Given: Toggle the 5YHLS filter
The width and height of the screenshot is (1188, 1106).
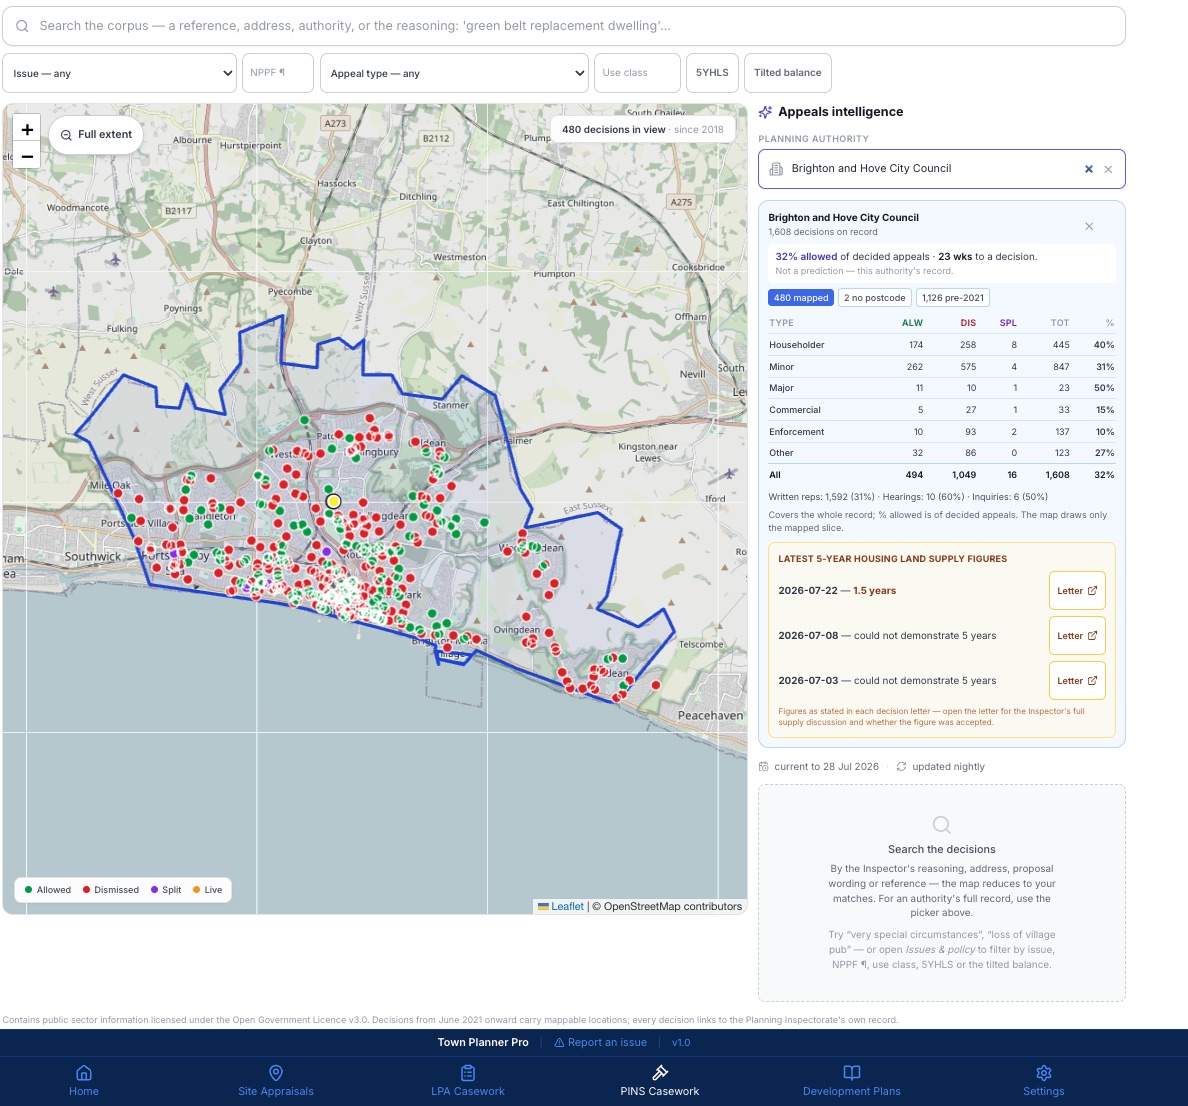Looking at the screenshot, I should [712, 73].
